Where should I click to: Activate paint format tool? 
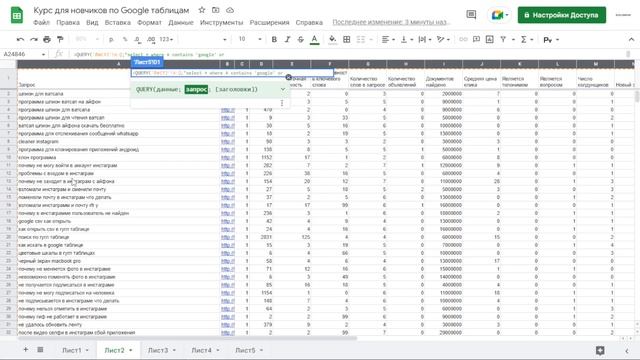(60, 40)
